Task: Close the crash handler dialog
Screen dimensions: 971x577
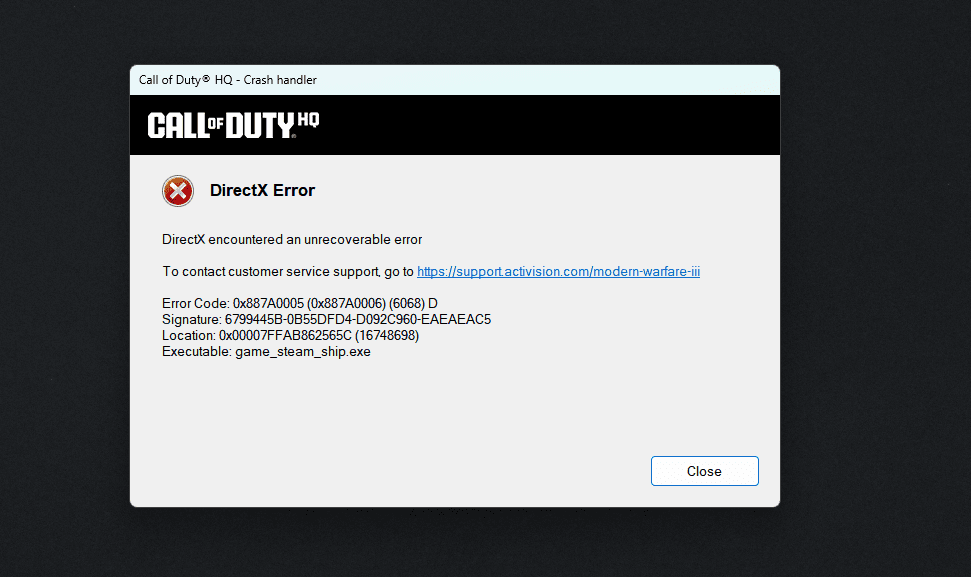Action: [x=704, y=471]
